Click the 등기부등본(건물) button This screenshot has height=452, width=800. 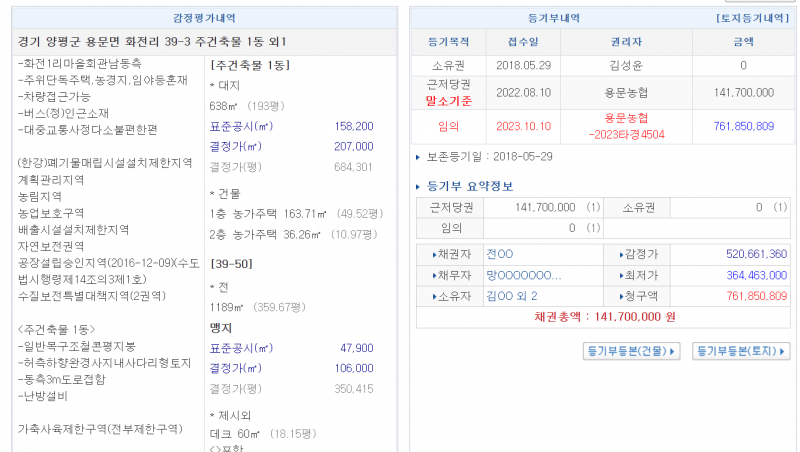pos(631,350)
